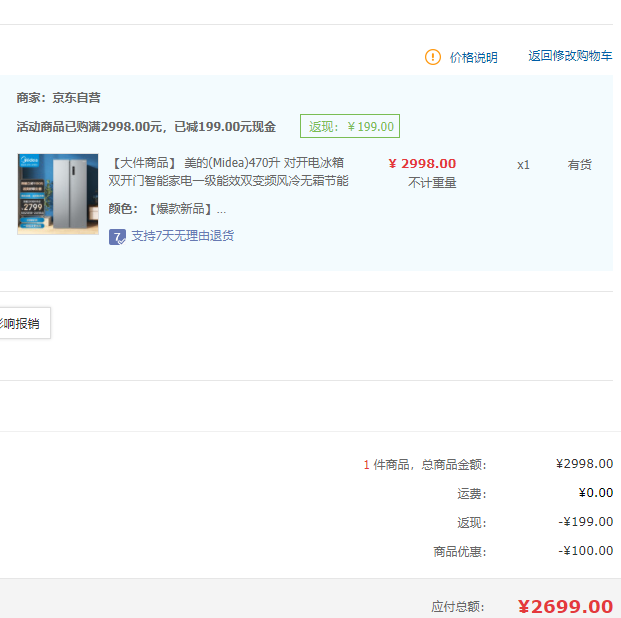The height and width of the screenshot is (618, 621).
Task: Click the 返现 ¥199.00 green badge
Action: pos(350,126)
